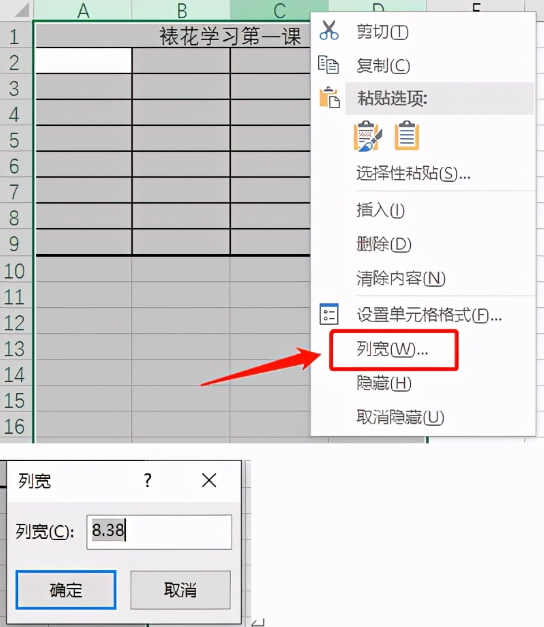Select row 7 header

pyautogui.click(x=14, y=192)
